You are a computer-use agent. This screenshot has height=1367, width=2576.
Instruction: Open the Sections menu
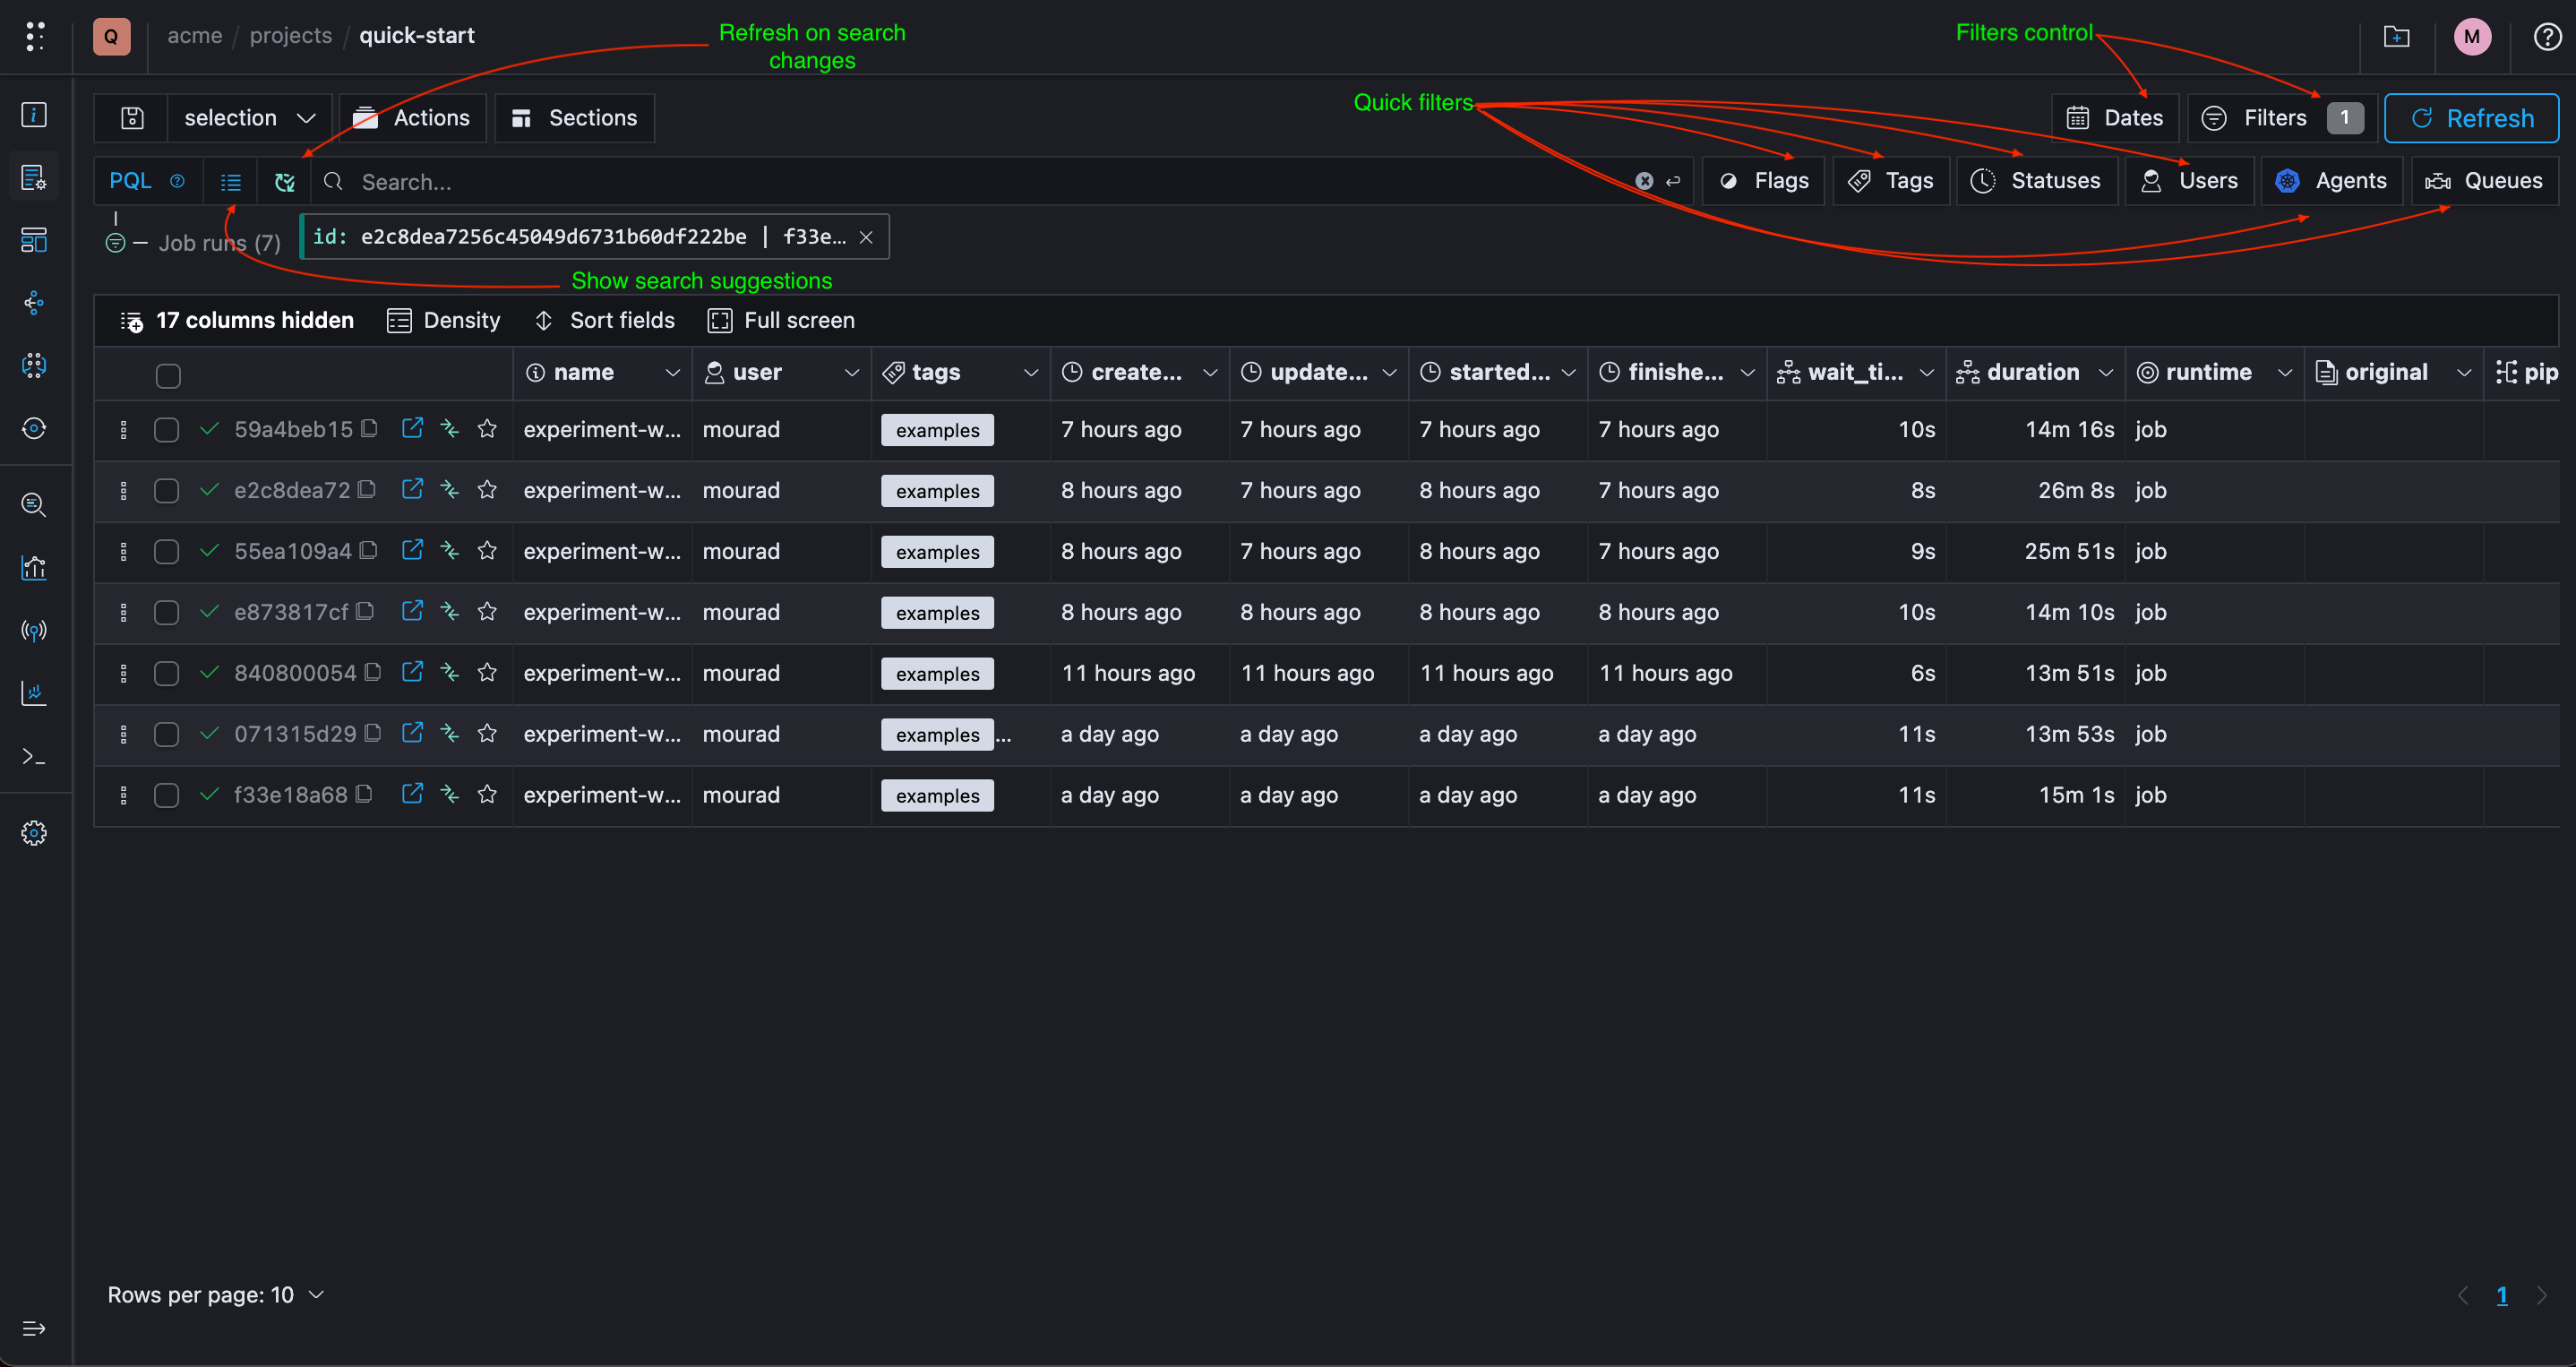point(574,118)
